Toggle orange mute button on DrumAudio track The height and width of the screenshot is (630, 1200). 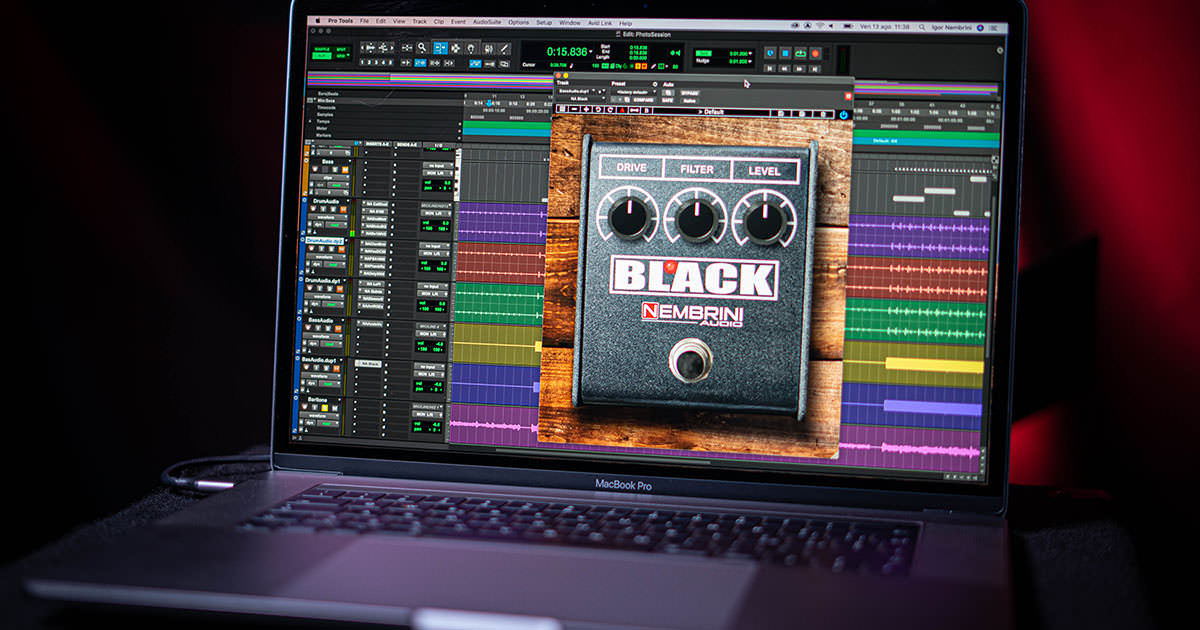tap(344, 209)
